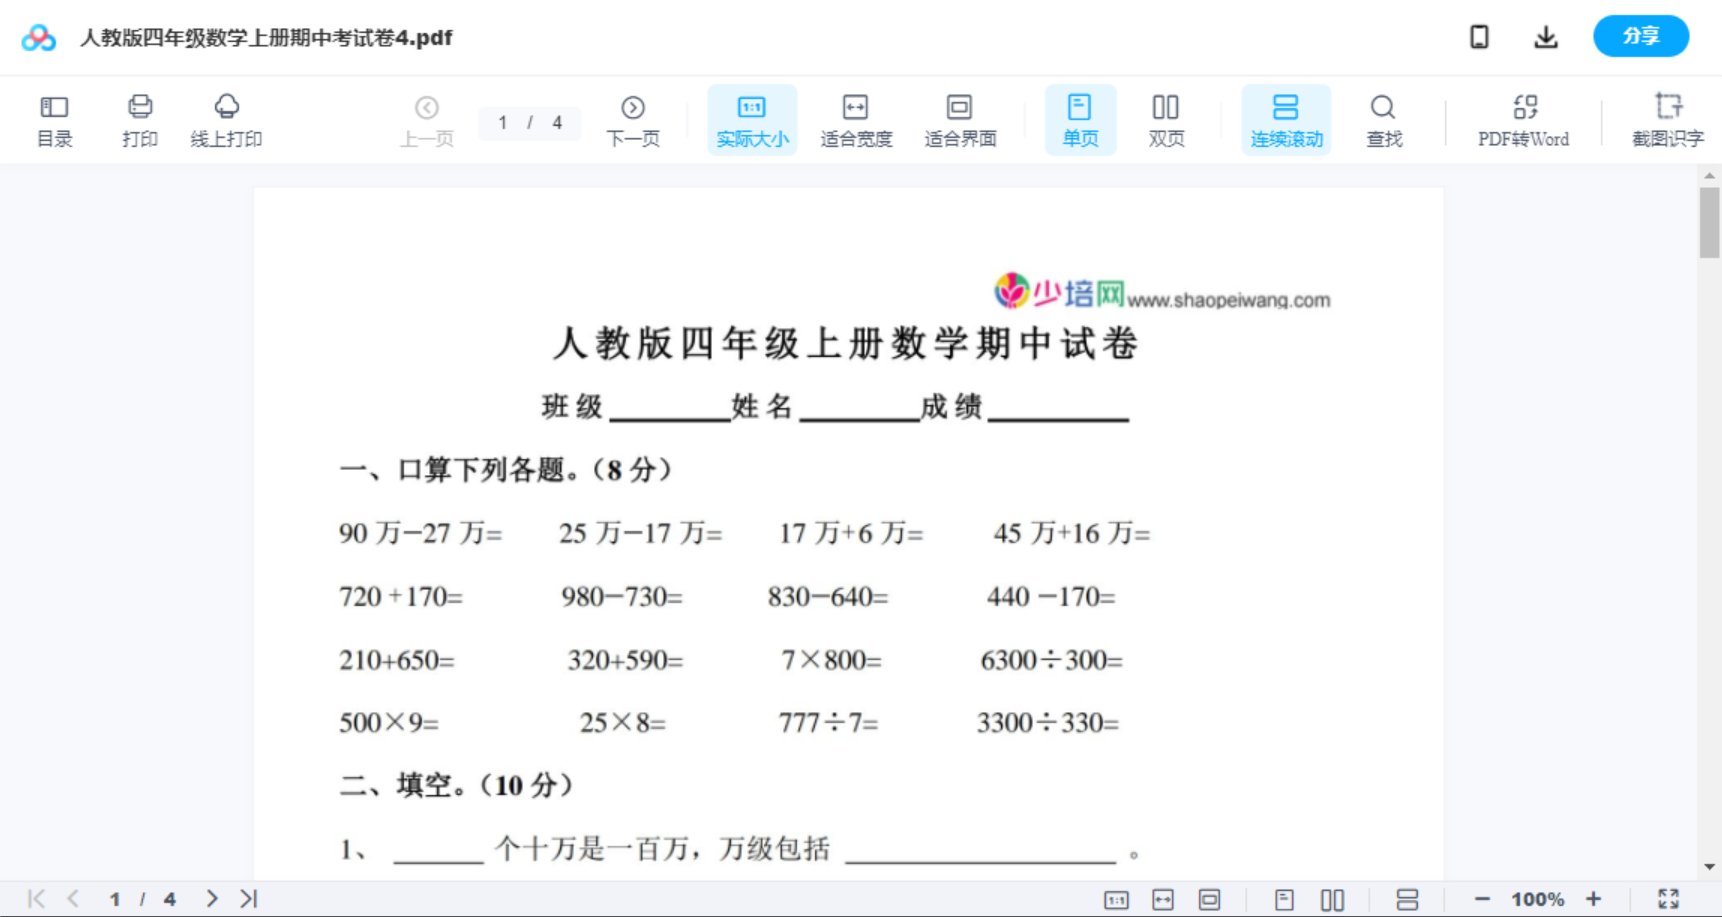Screen dimensions: 1722x917
Task: Select 适合界面 fit-to-page mode
Action: [960, 119]
